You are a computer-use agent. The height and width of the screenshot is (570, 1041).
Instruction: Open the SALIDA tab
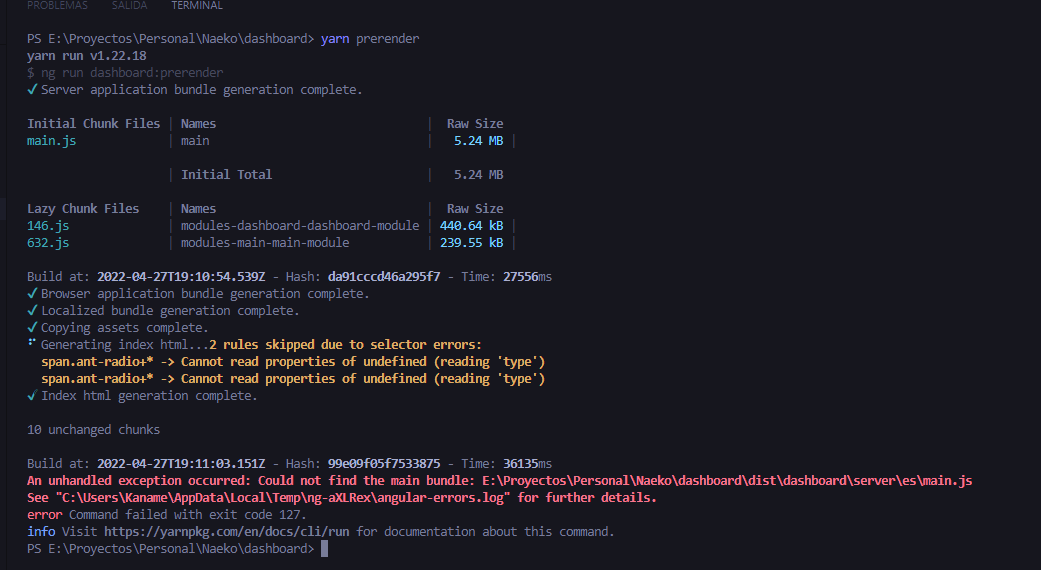pos(129,5)
